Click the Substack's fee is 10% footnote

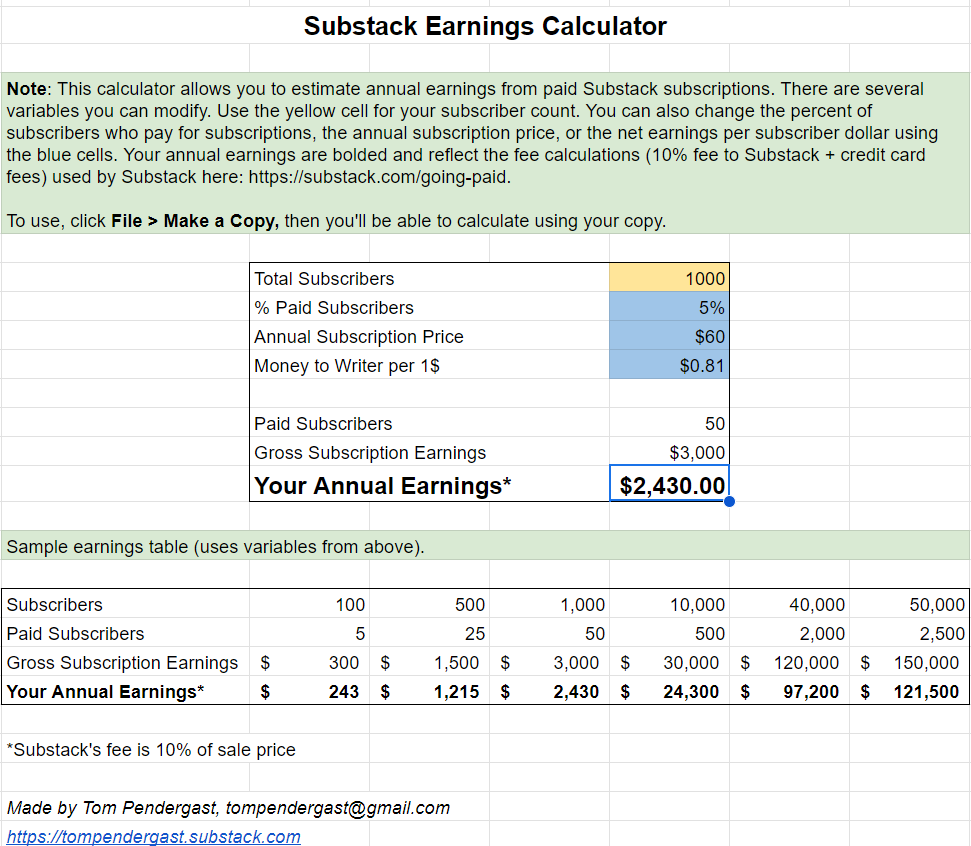pos(151,749)
